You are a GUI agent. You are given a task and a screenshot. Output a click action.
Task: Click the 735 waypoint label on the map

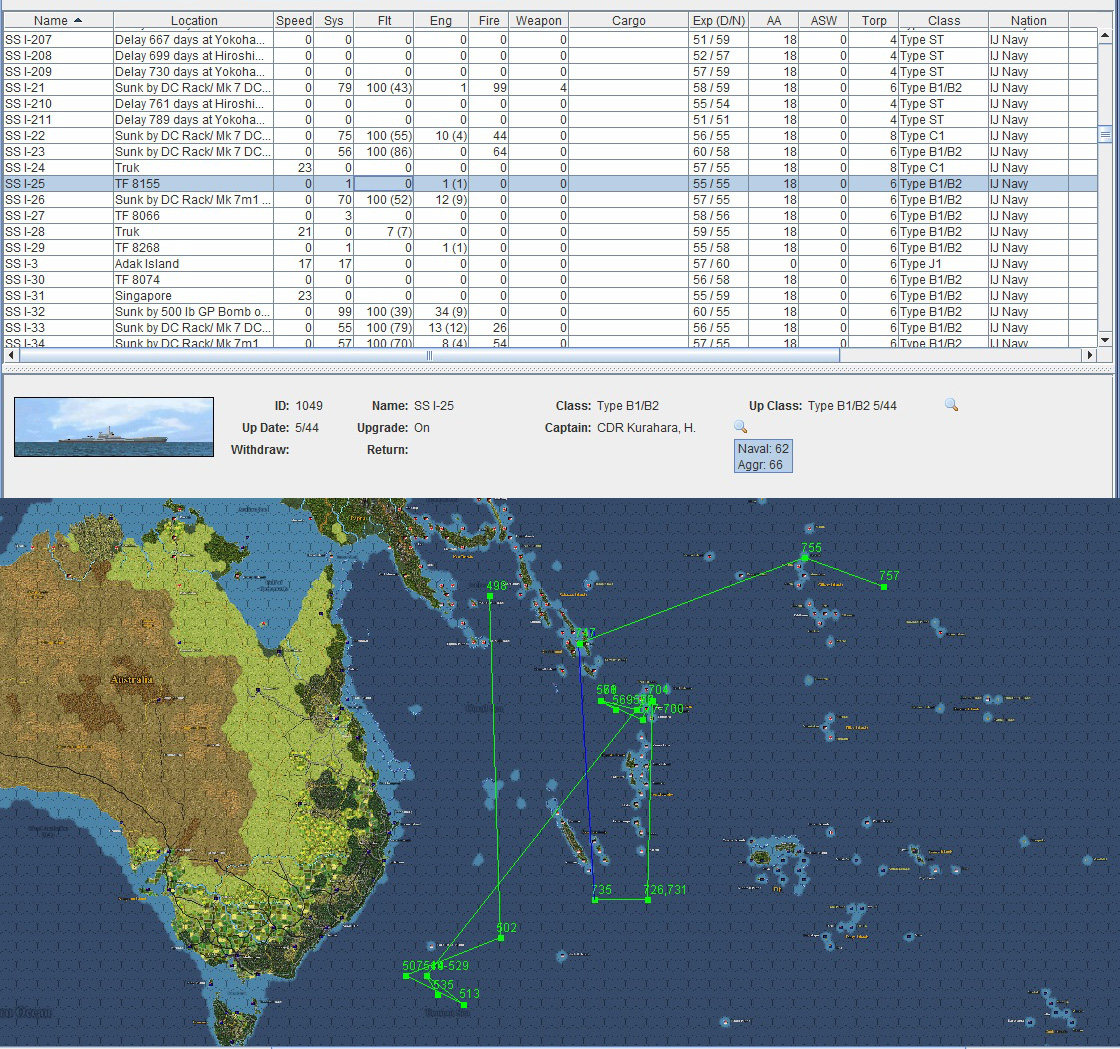tap(601, 889)
